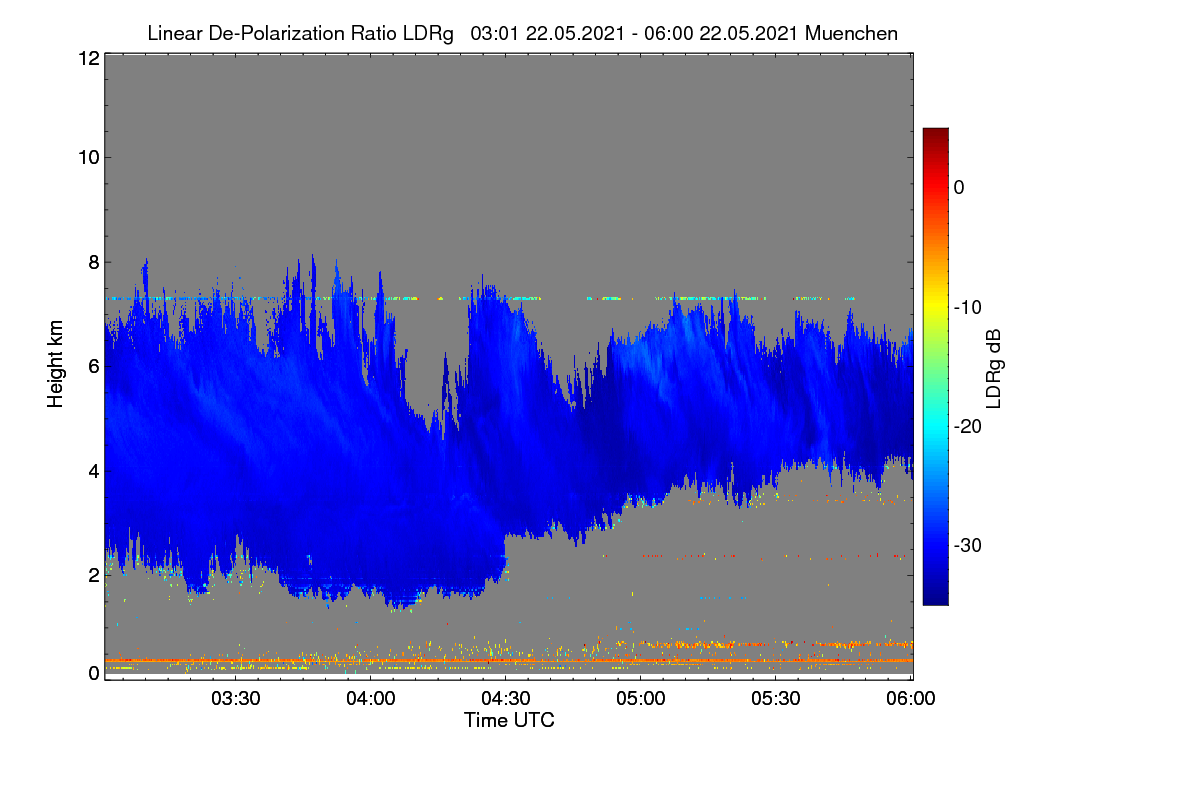Click the height axis label '4'
The image size is (1200, 800).
[92, 470]
